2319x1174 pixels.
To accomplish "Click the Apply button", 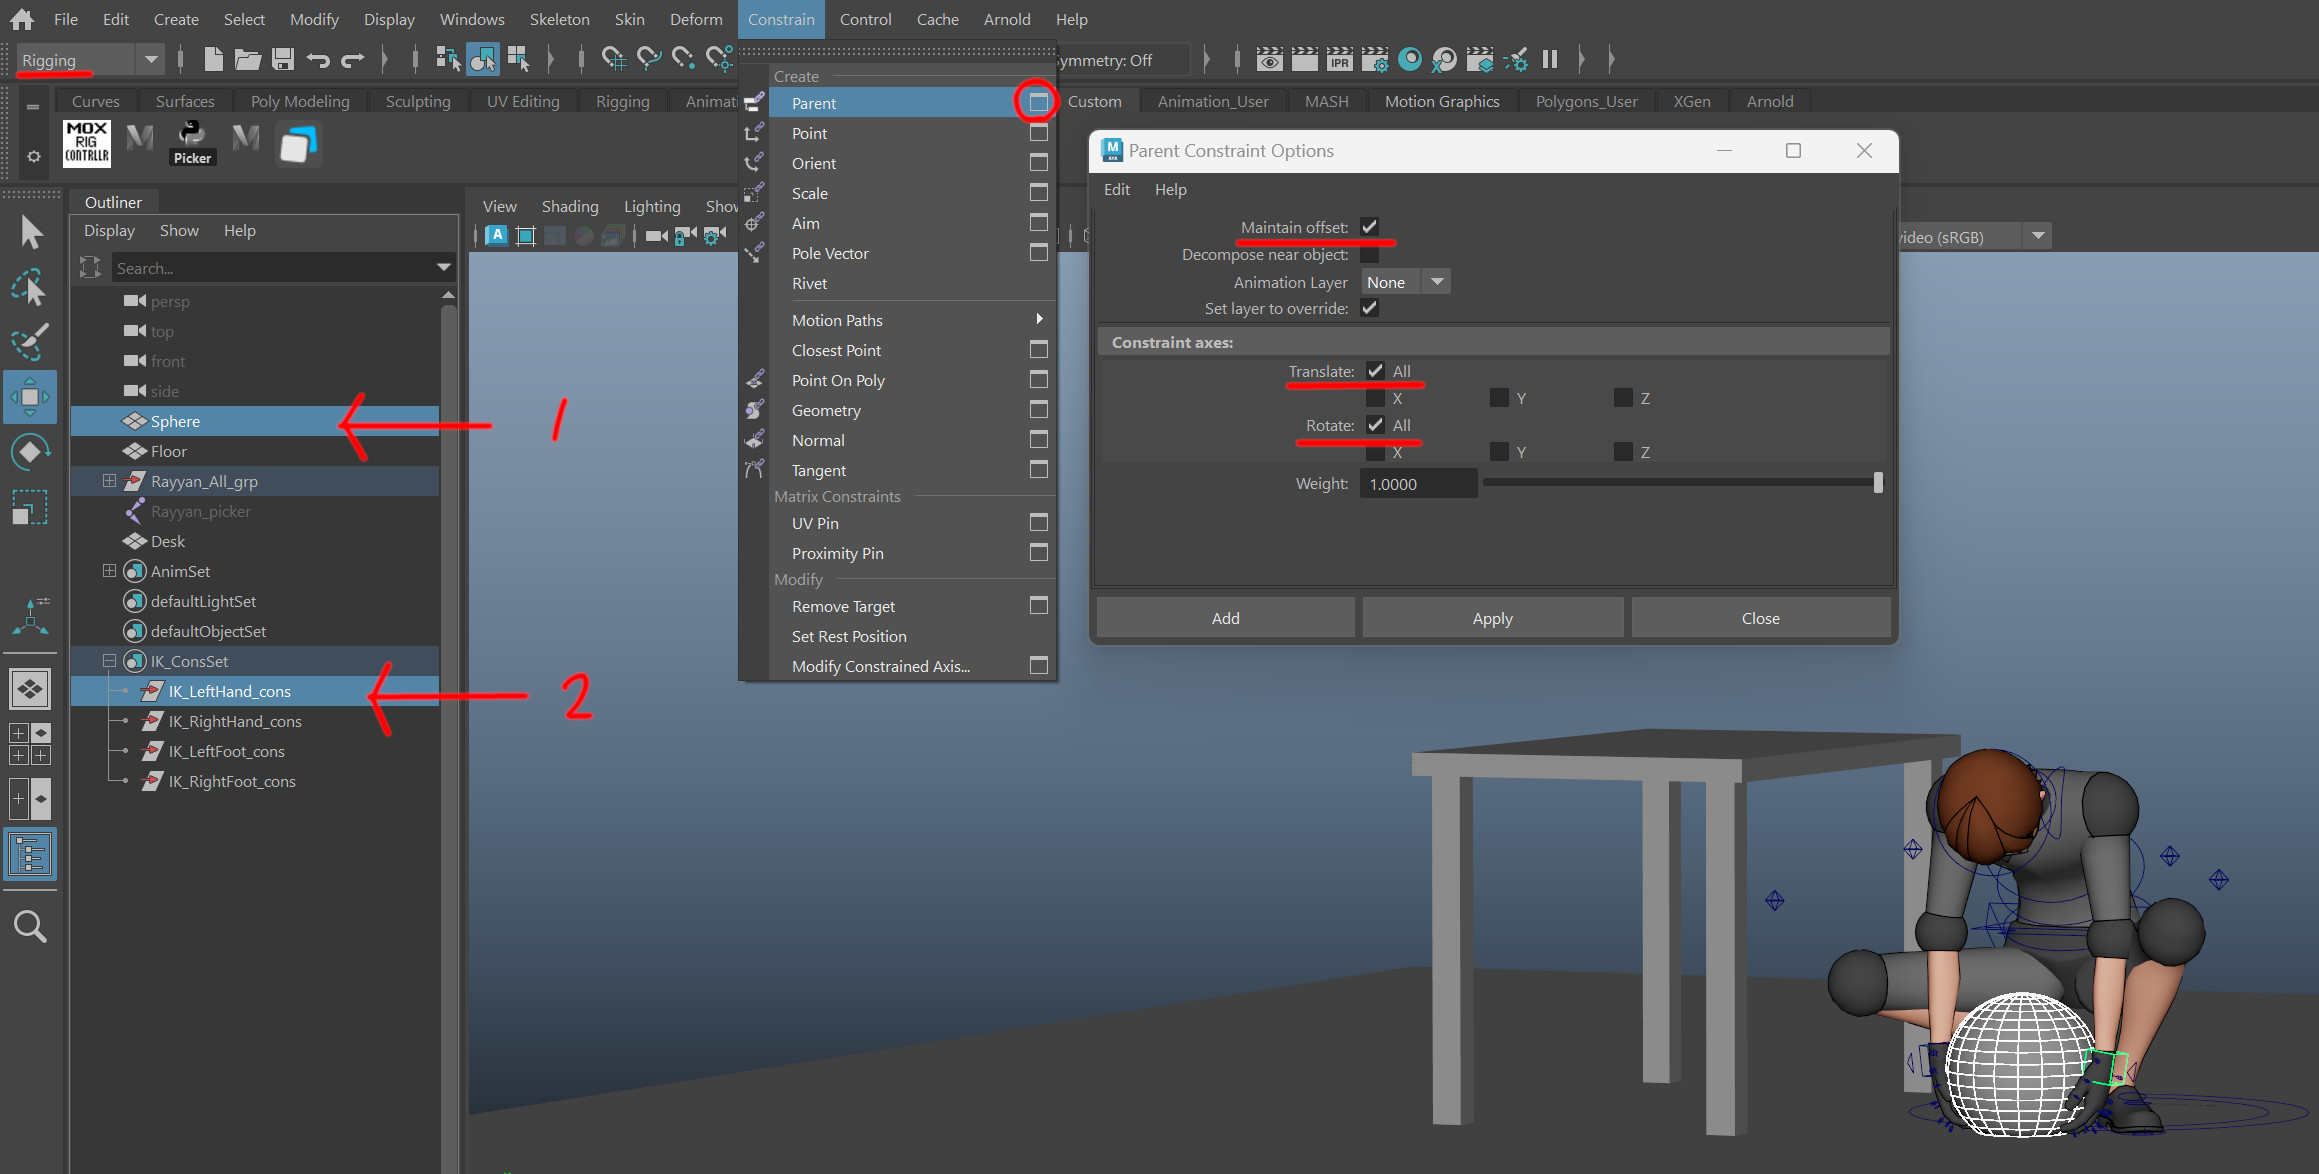I will point(1492,618).
